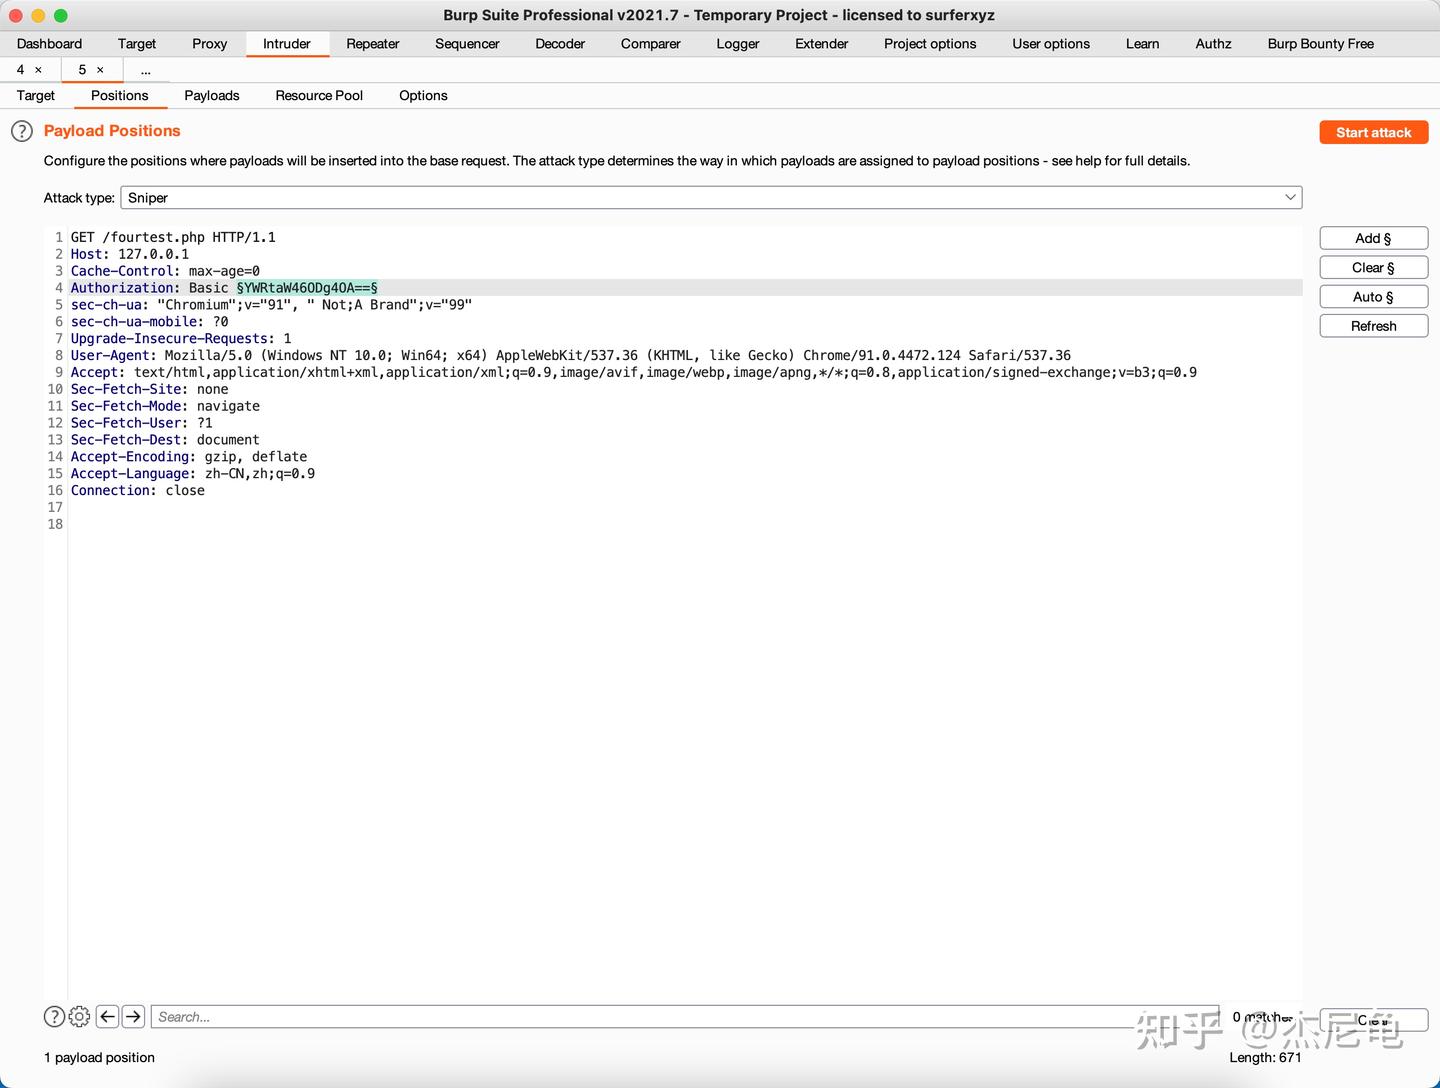The image size is (1440, 1088).
Task: Open the Decoder tab
Action: [x=560, y=44]
